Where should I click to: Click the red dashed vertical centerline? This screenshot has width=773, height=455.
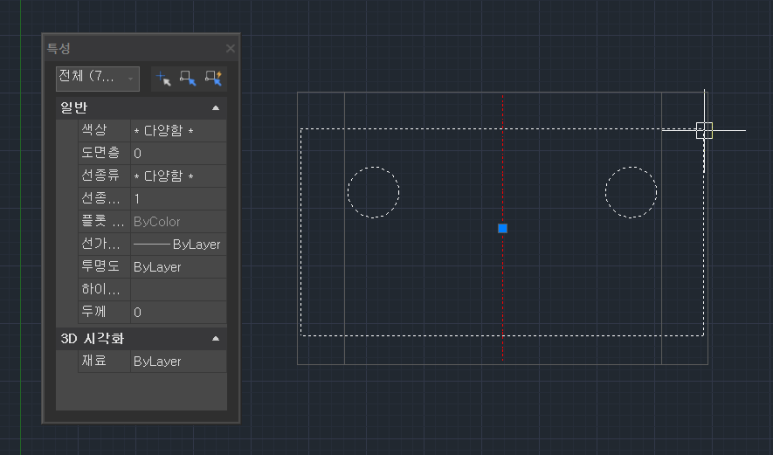pyautogui.click(x=503, y=300)
